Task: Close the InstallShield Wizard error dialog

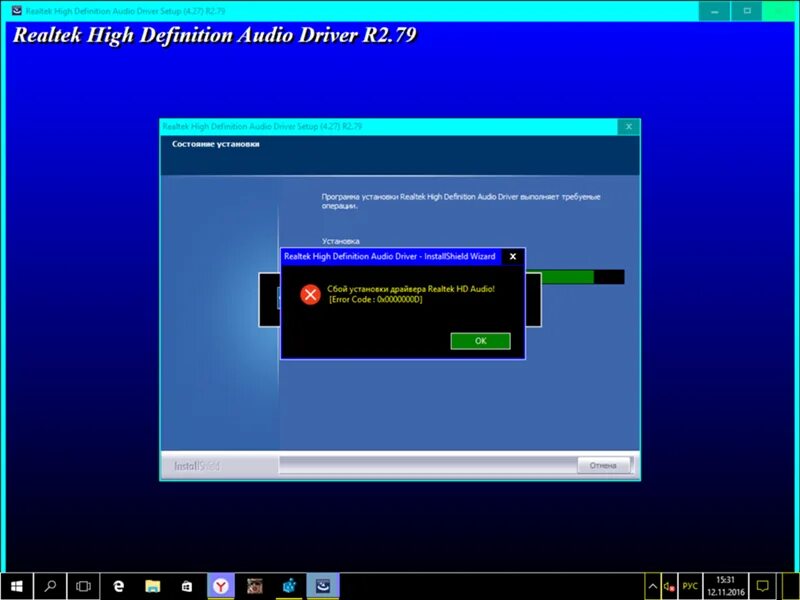Action: [x=513, y=257]
